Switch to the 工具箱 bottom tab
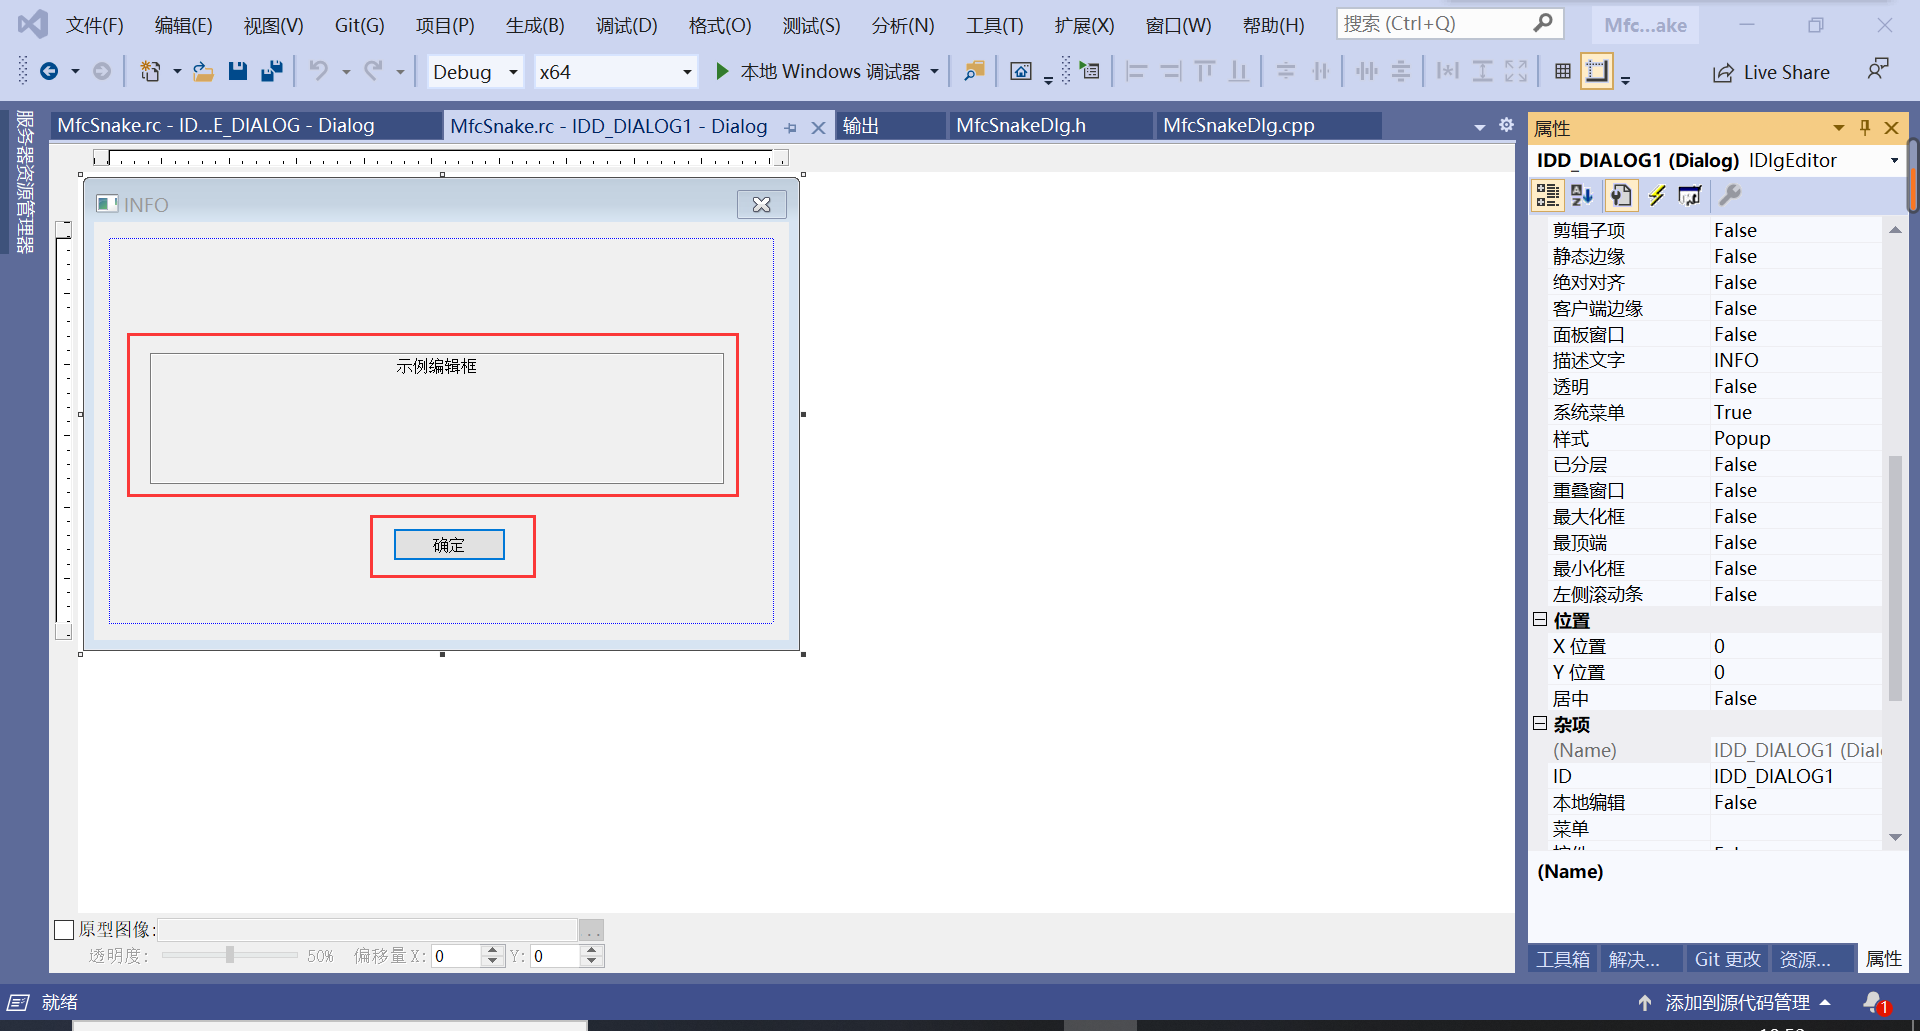This screenshot has height=1031, width=1920. [x=1563, y=959]
